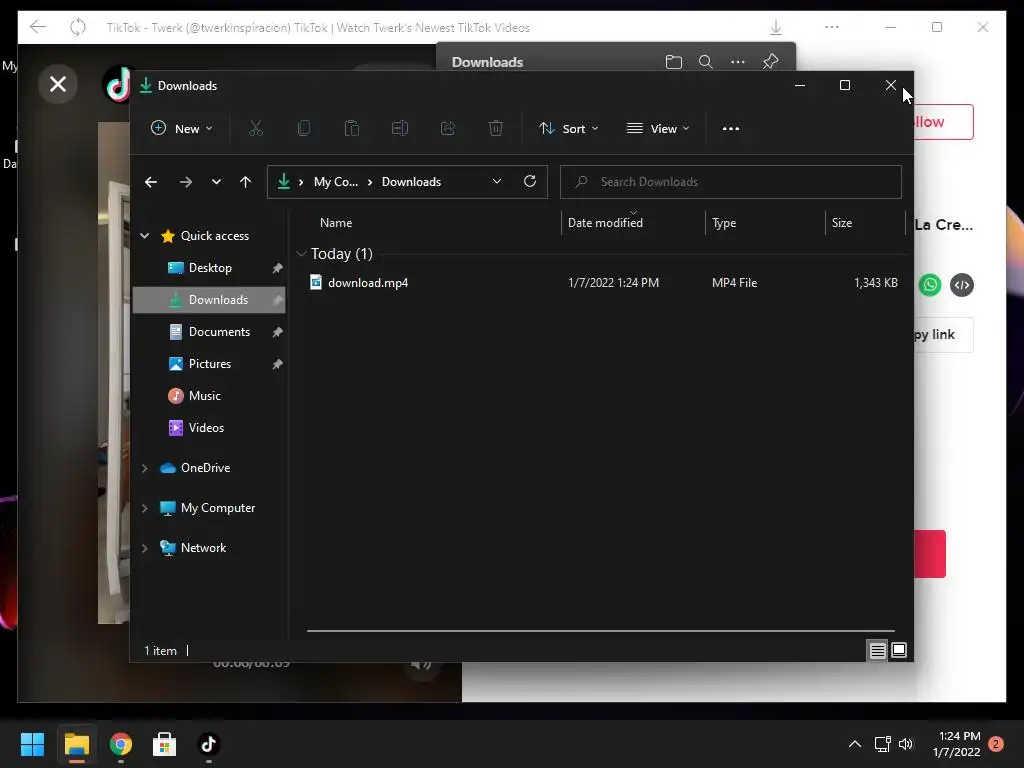Expand the OneDrive tree node
Screen dimensions: 1024x768
click(x=144, y=468)
